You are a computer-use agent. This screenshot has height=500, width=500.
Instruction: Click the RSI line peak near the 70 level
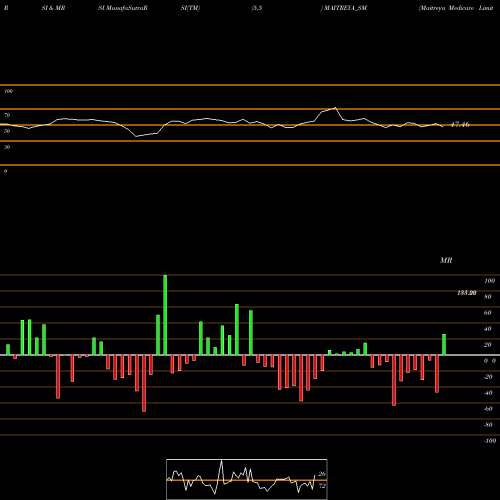335,108
